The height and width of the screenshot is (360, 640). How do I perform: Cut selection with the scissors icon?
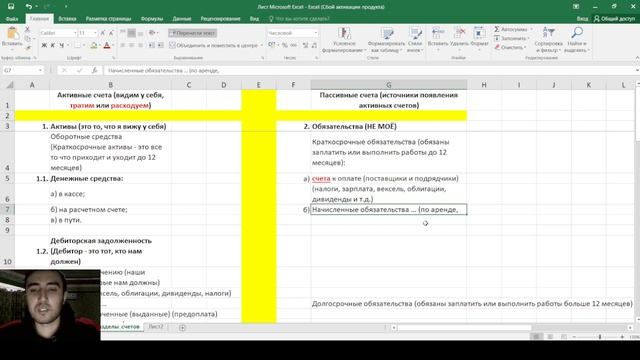pyautogui.click(x=27, y=29)
